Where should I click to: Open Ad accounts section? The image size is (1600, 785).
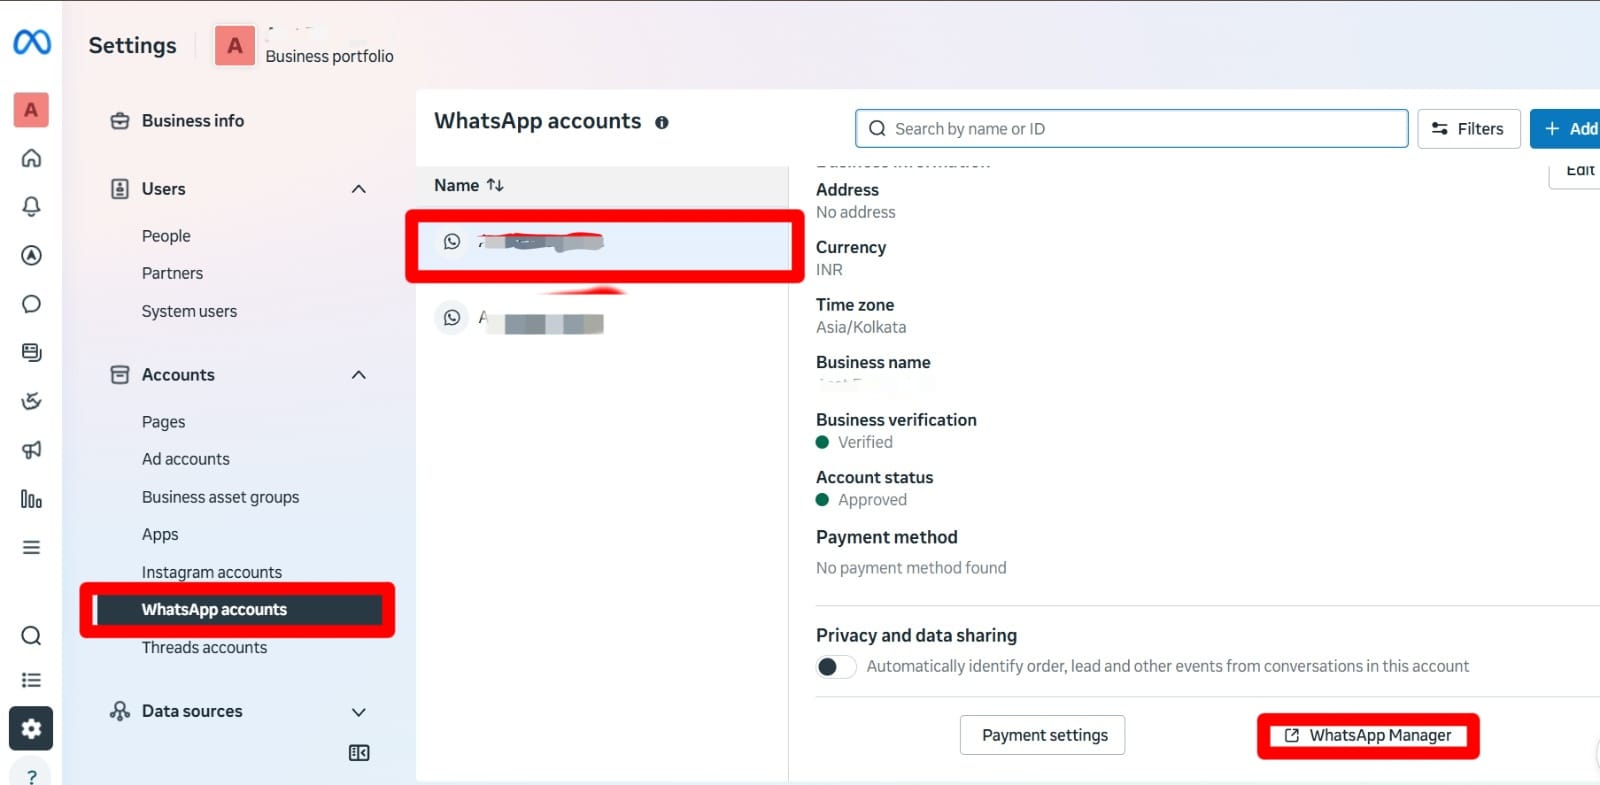tap(185, 459)
